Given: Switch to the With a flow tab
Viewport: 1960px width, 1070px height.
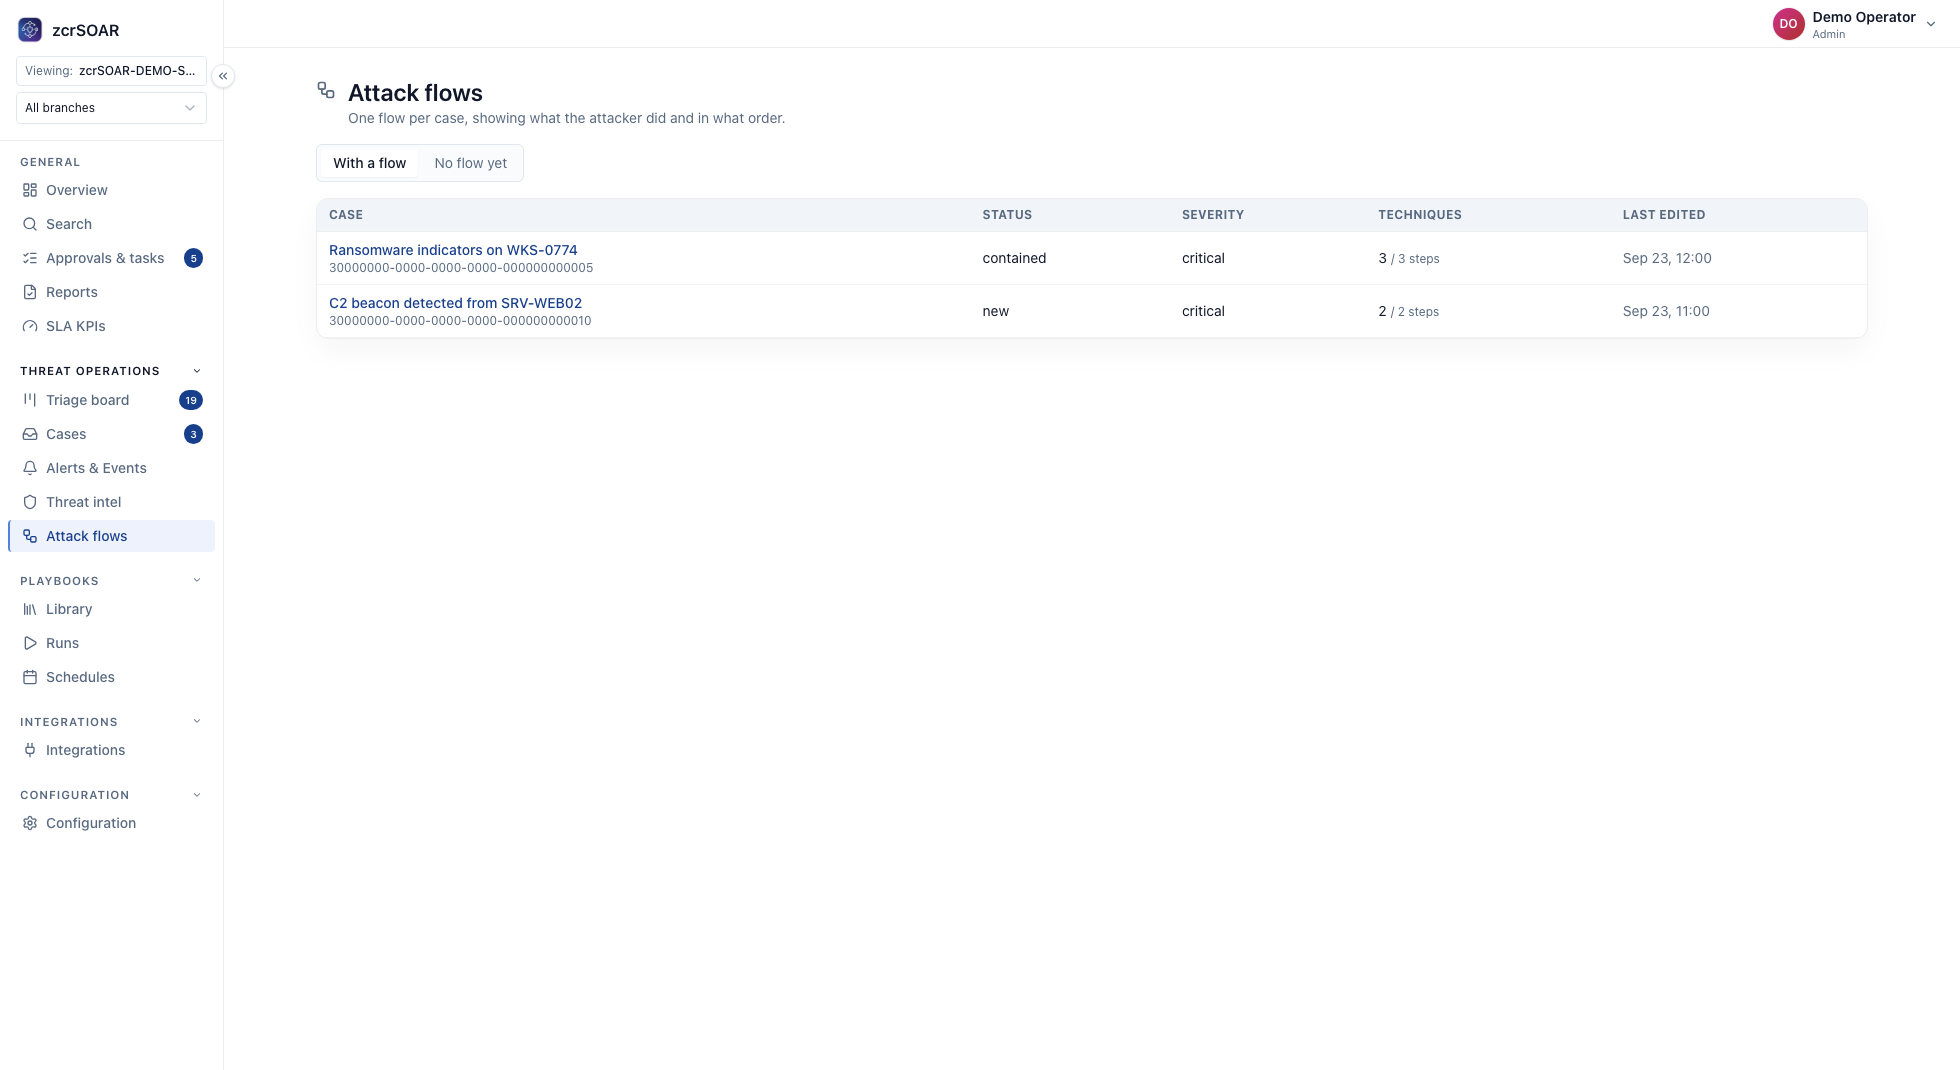Looking at the screenshot, I should pos(369,163).
